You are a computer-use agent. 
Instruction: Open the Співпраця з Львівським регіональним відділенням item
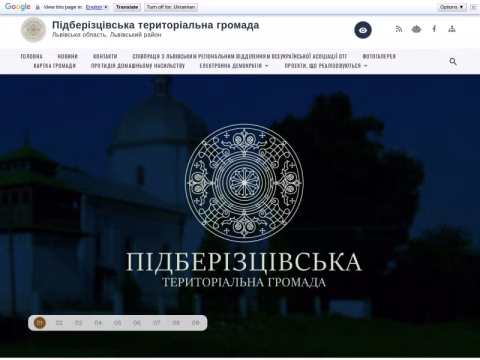click(240, 56)
